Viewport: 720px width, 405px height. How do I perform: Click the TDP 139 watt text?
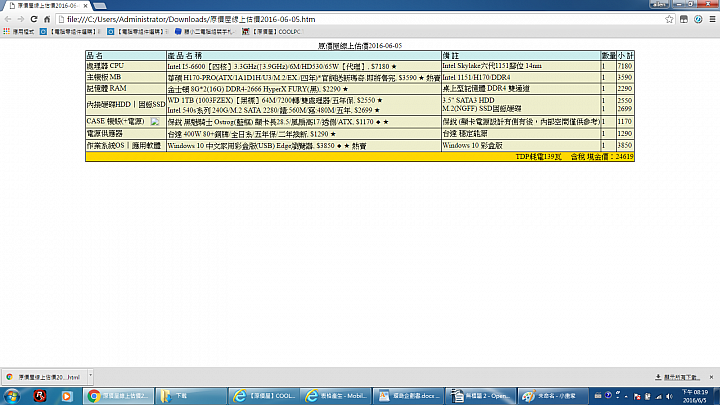(538, 157)
